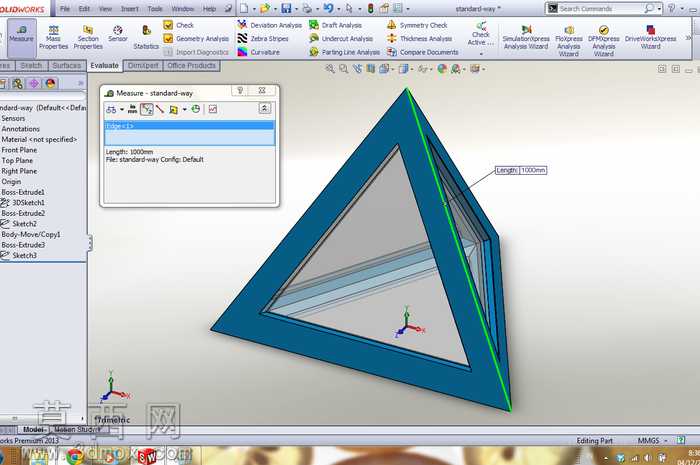Viewport: 700px width, 465px height.
Task: Switch to the DimXpert tab
Action: (x=143, y=66)
